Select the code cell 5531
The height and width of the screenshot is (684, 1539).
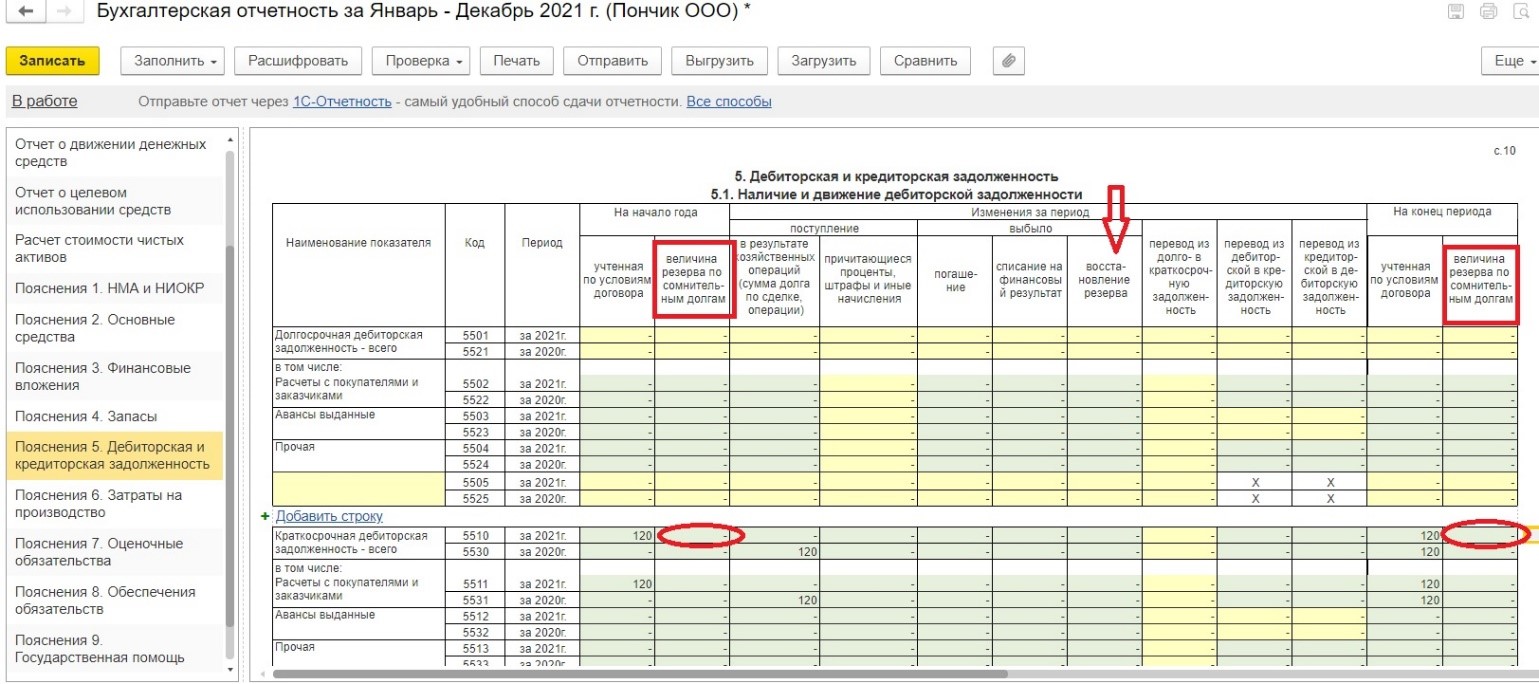(x=475, y=600)
